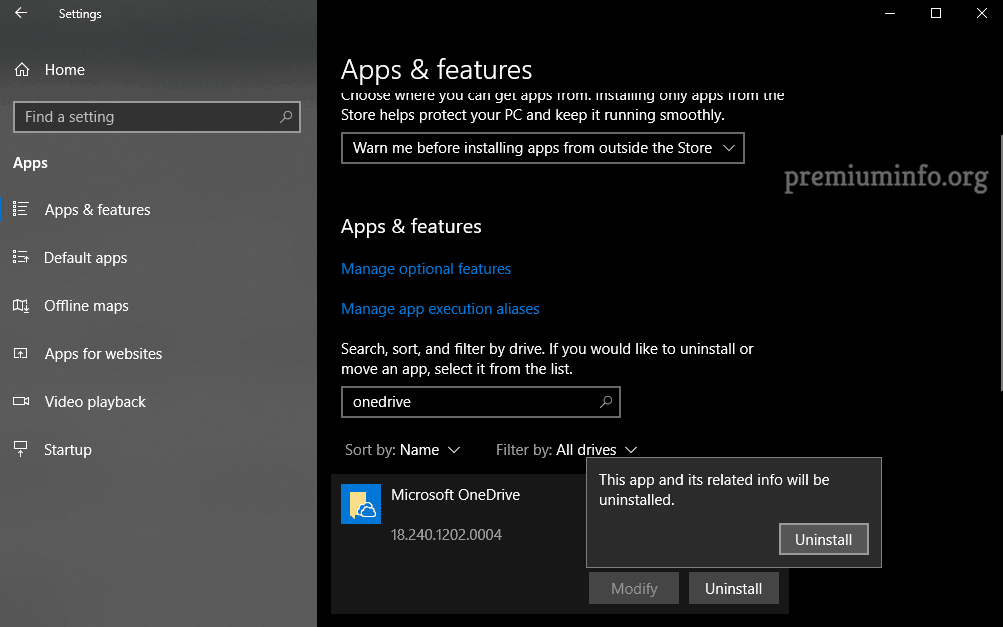Viewport: 1003px width, 627px height.
Task: Confirm Uninstall in the popup dialog
Action: click(x=823, y=539)
